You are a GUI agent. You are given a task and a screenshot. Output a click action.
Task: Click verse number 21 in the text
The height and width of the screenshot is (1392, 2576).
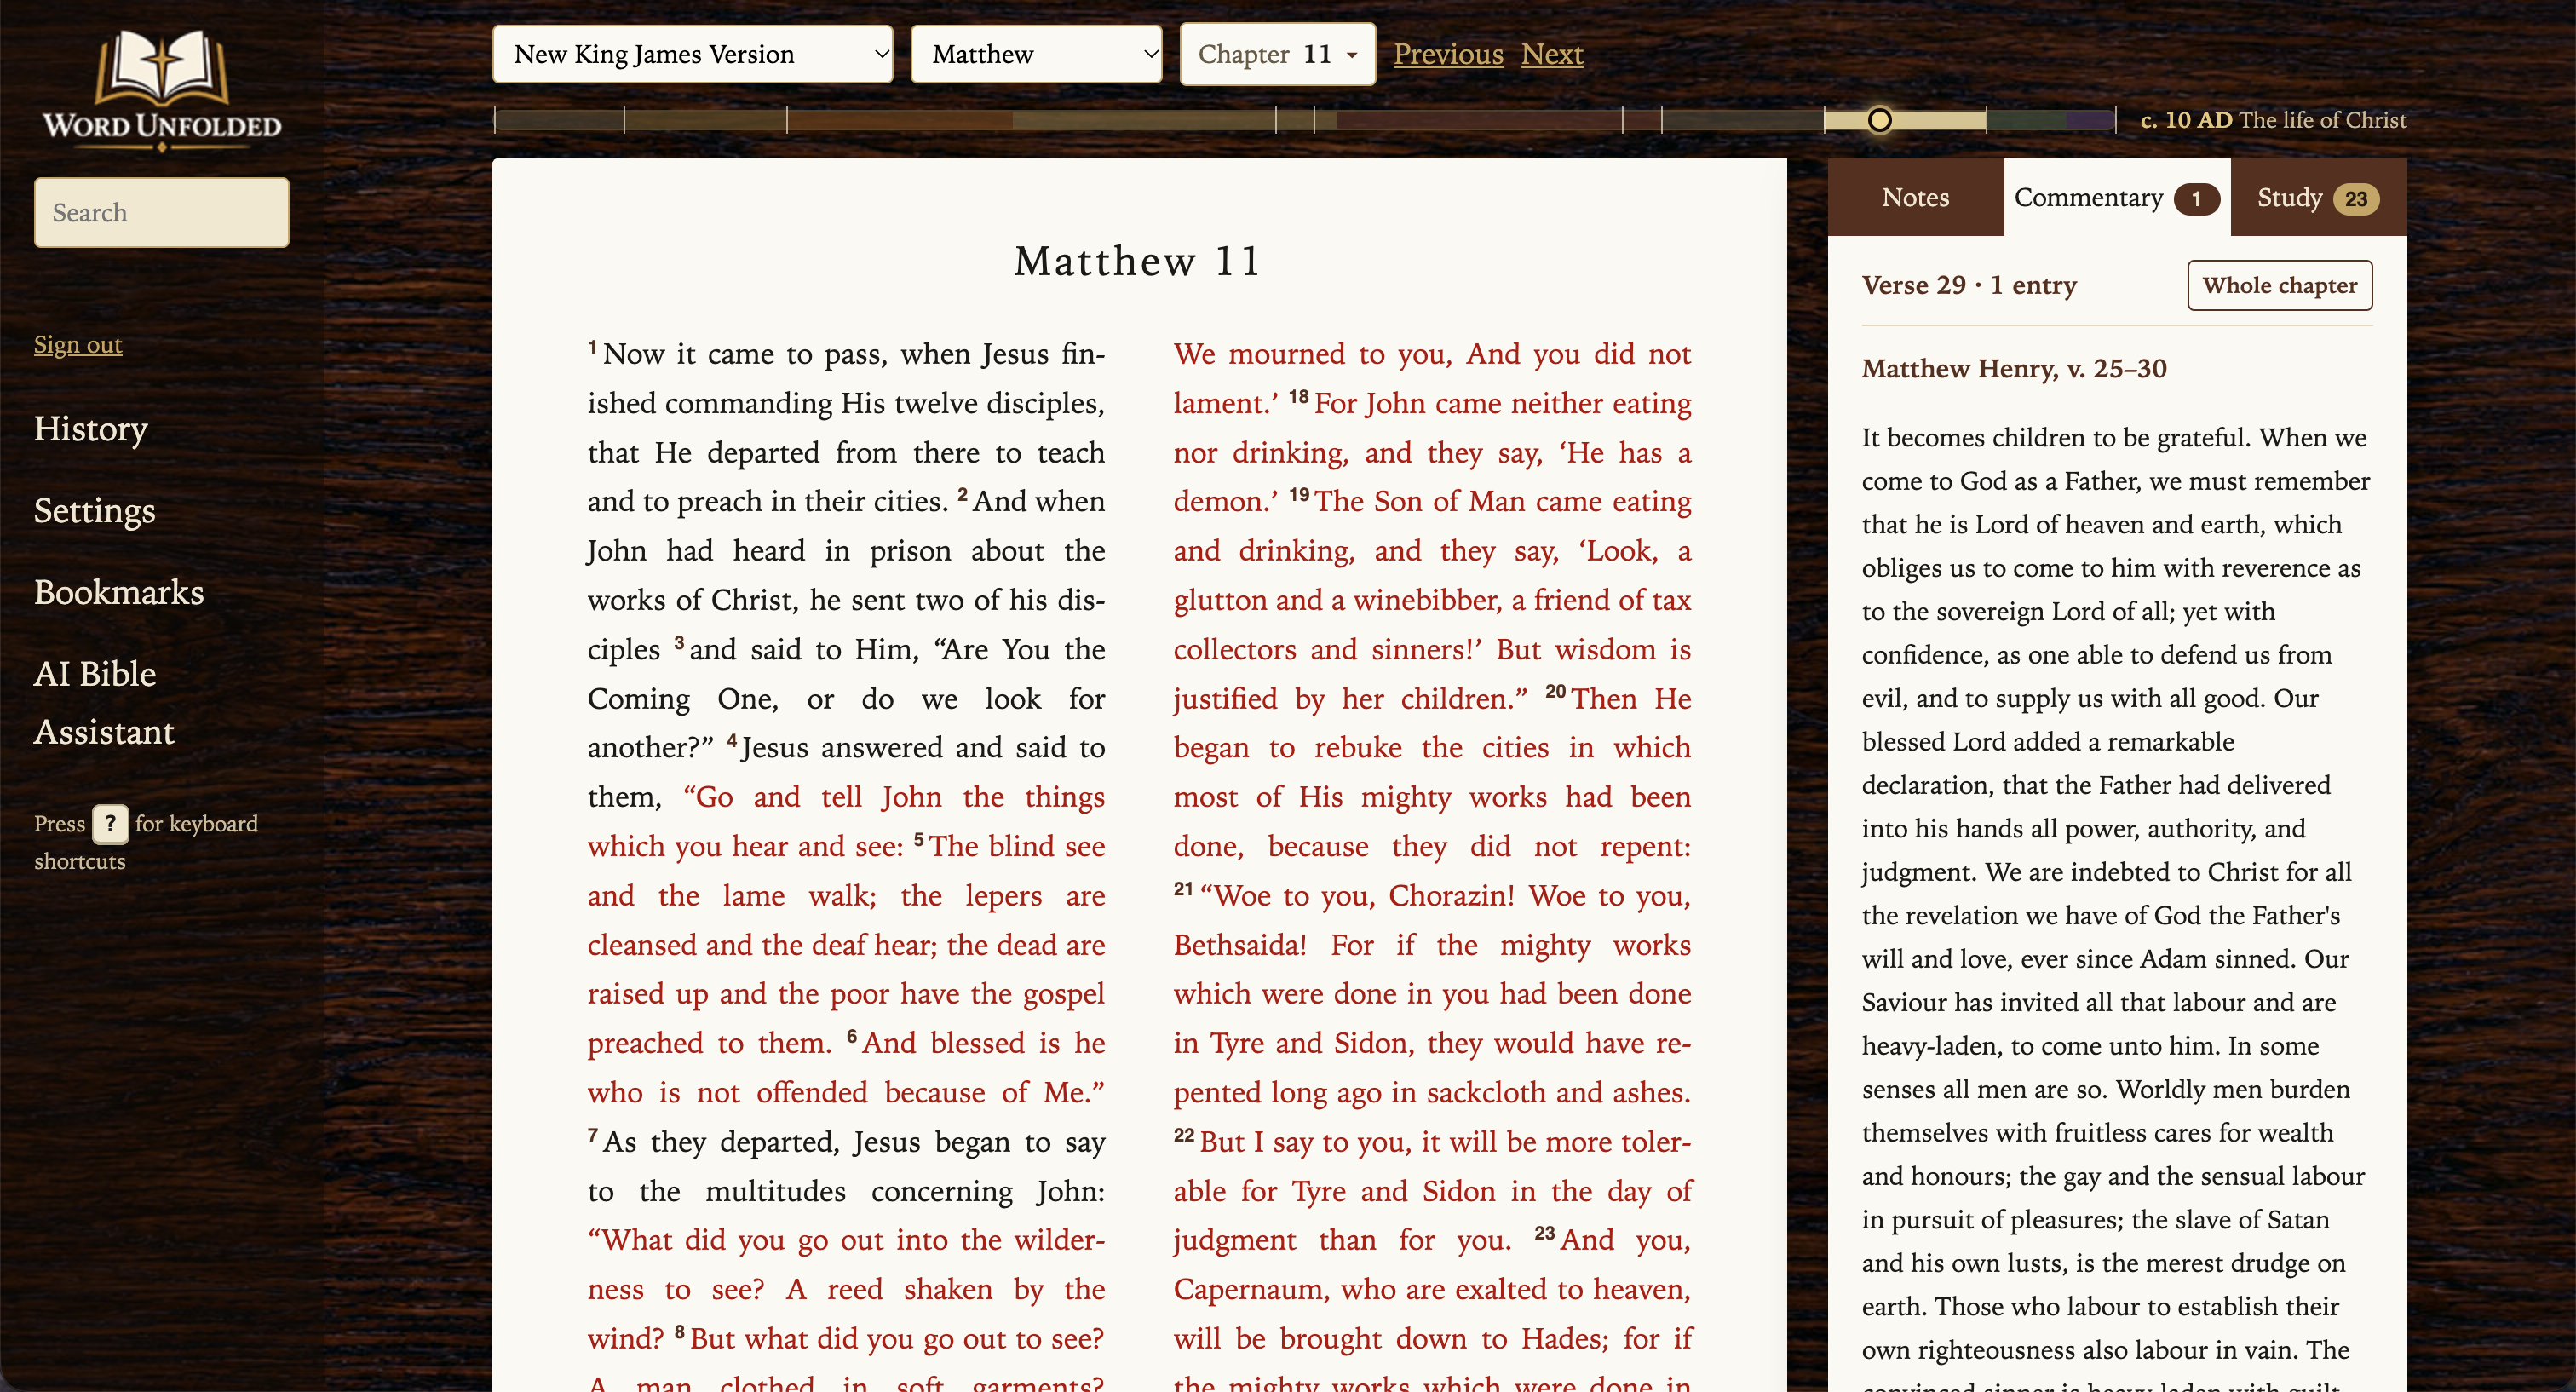click(1183, 888)
